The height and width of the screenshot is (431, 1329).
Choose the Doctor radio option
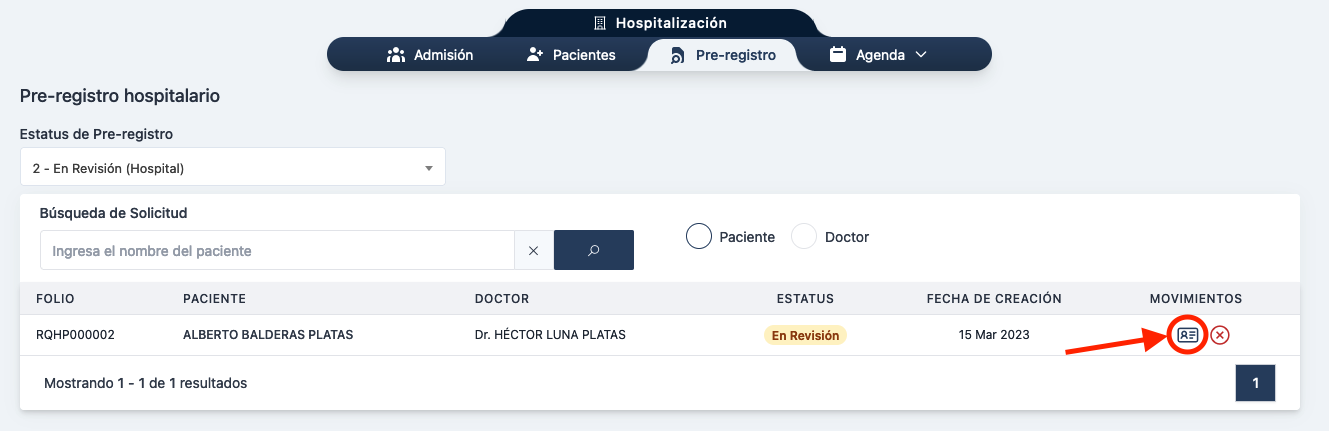point(805,237)
